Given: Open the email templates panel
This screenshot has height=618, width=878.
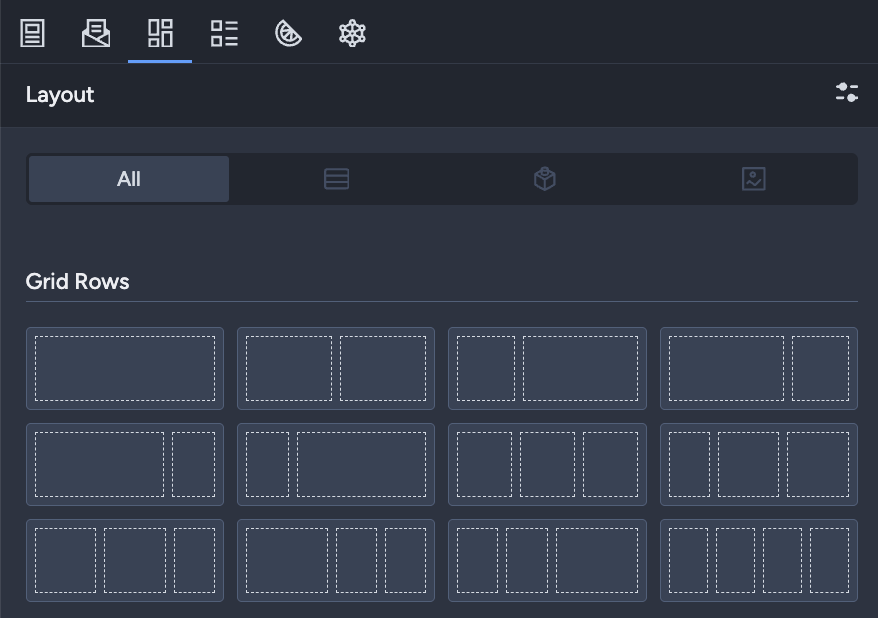Looking at the screenshot, I should coord(96,32).
